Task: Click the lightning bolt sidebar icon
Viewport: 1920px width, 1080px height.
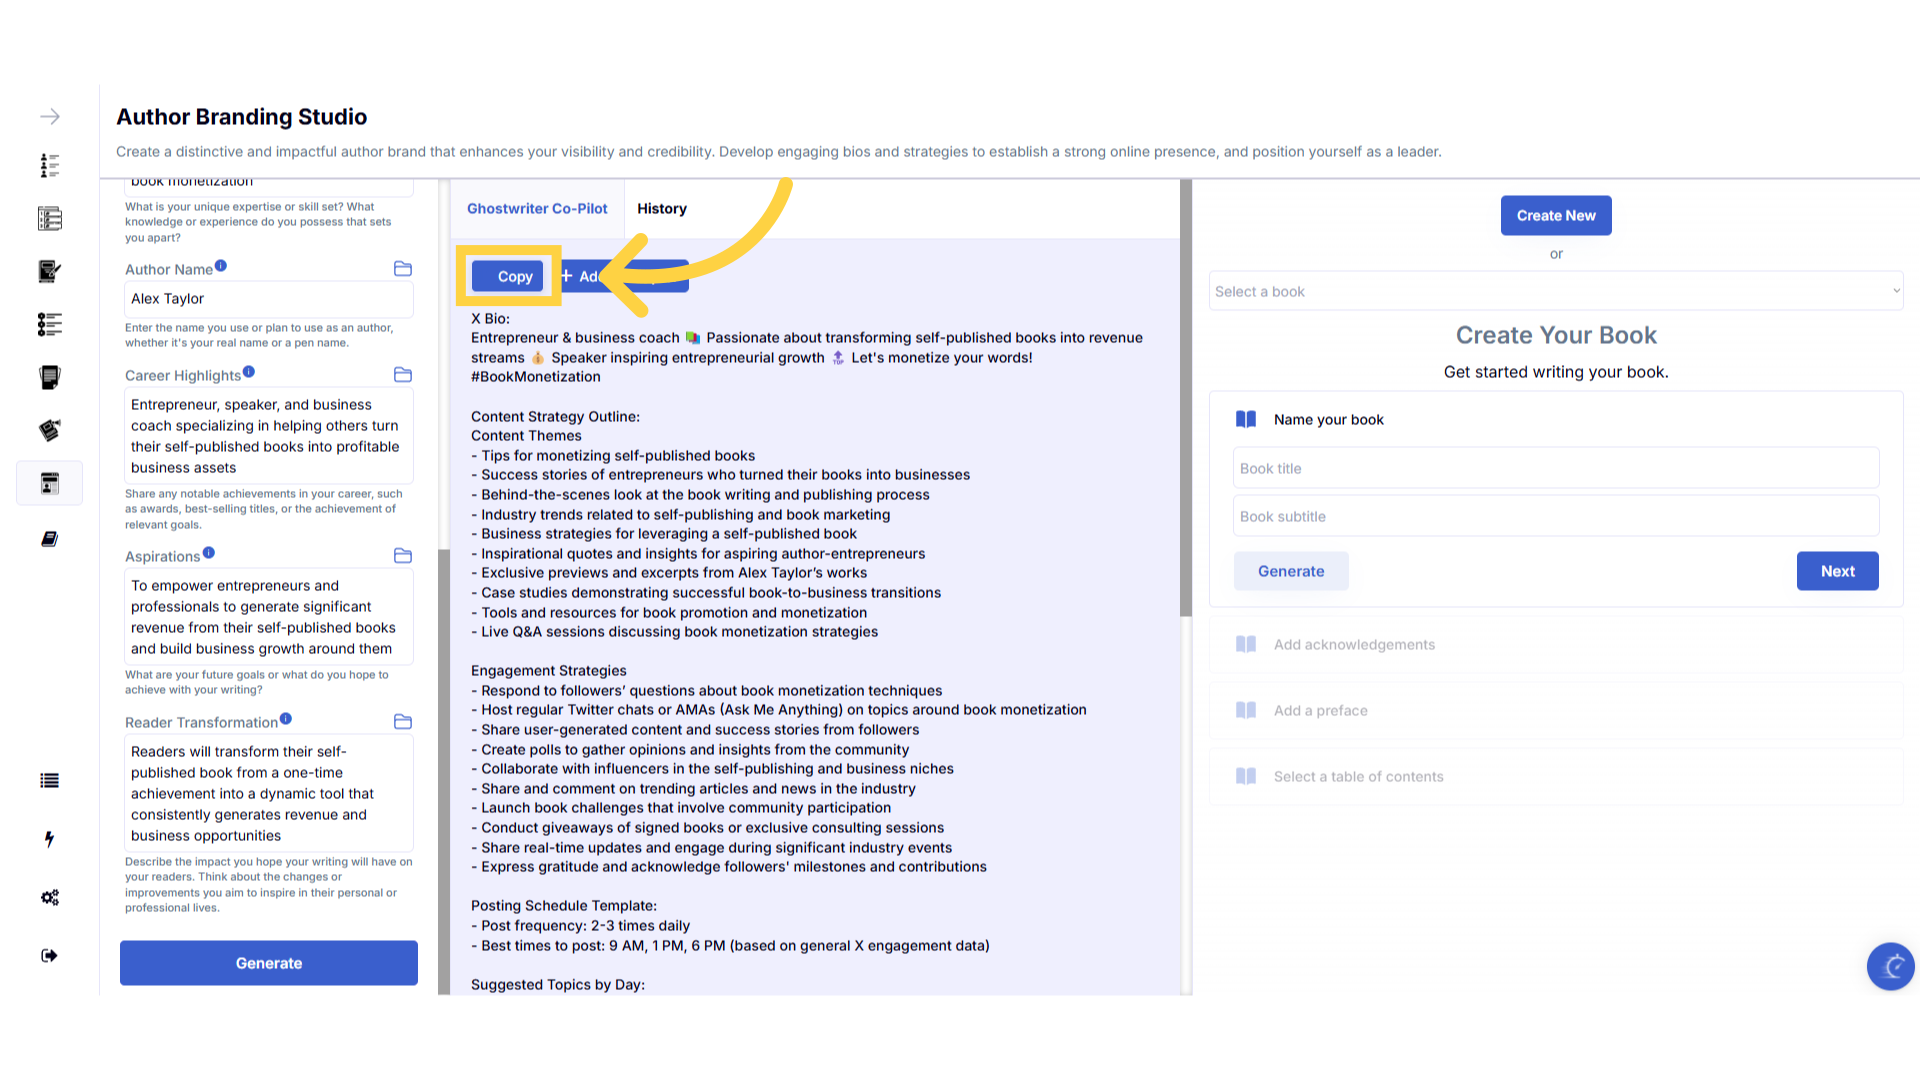Action: (x=49, y=839)
